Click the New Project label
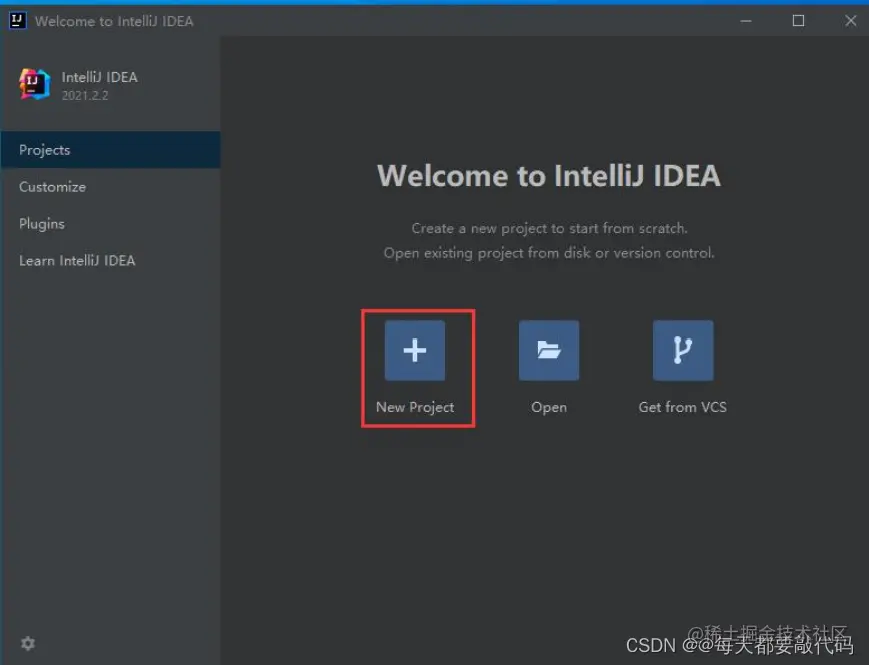The image size is (869, 665). [x=415, y=407]
